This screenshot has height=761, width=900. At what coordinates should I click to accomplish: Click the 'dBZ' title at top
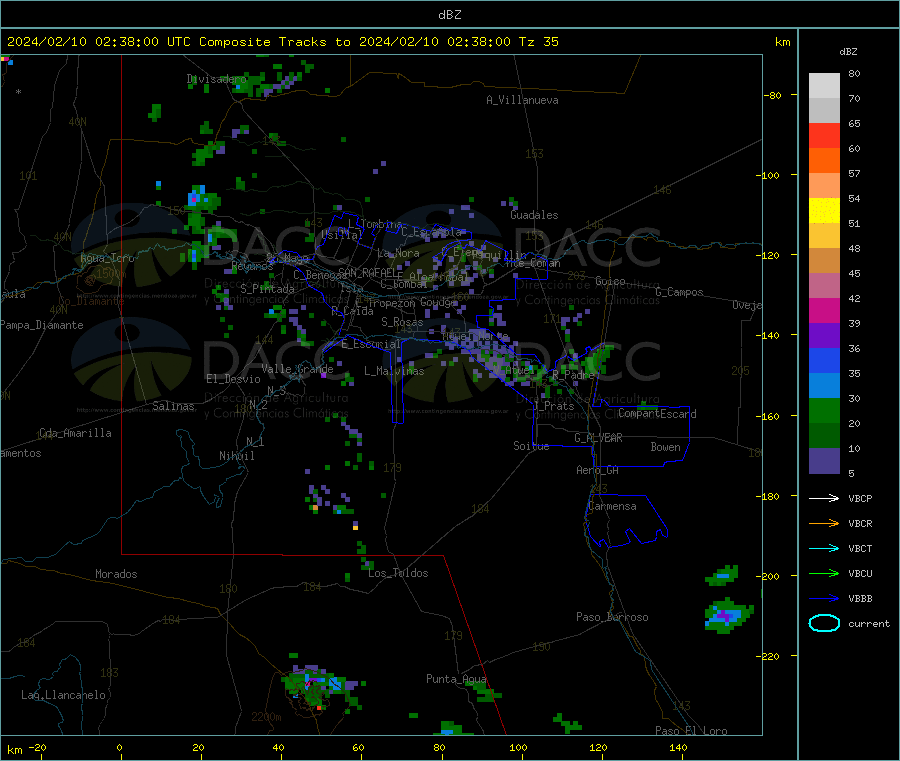[449, 15]
